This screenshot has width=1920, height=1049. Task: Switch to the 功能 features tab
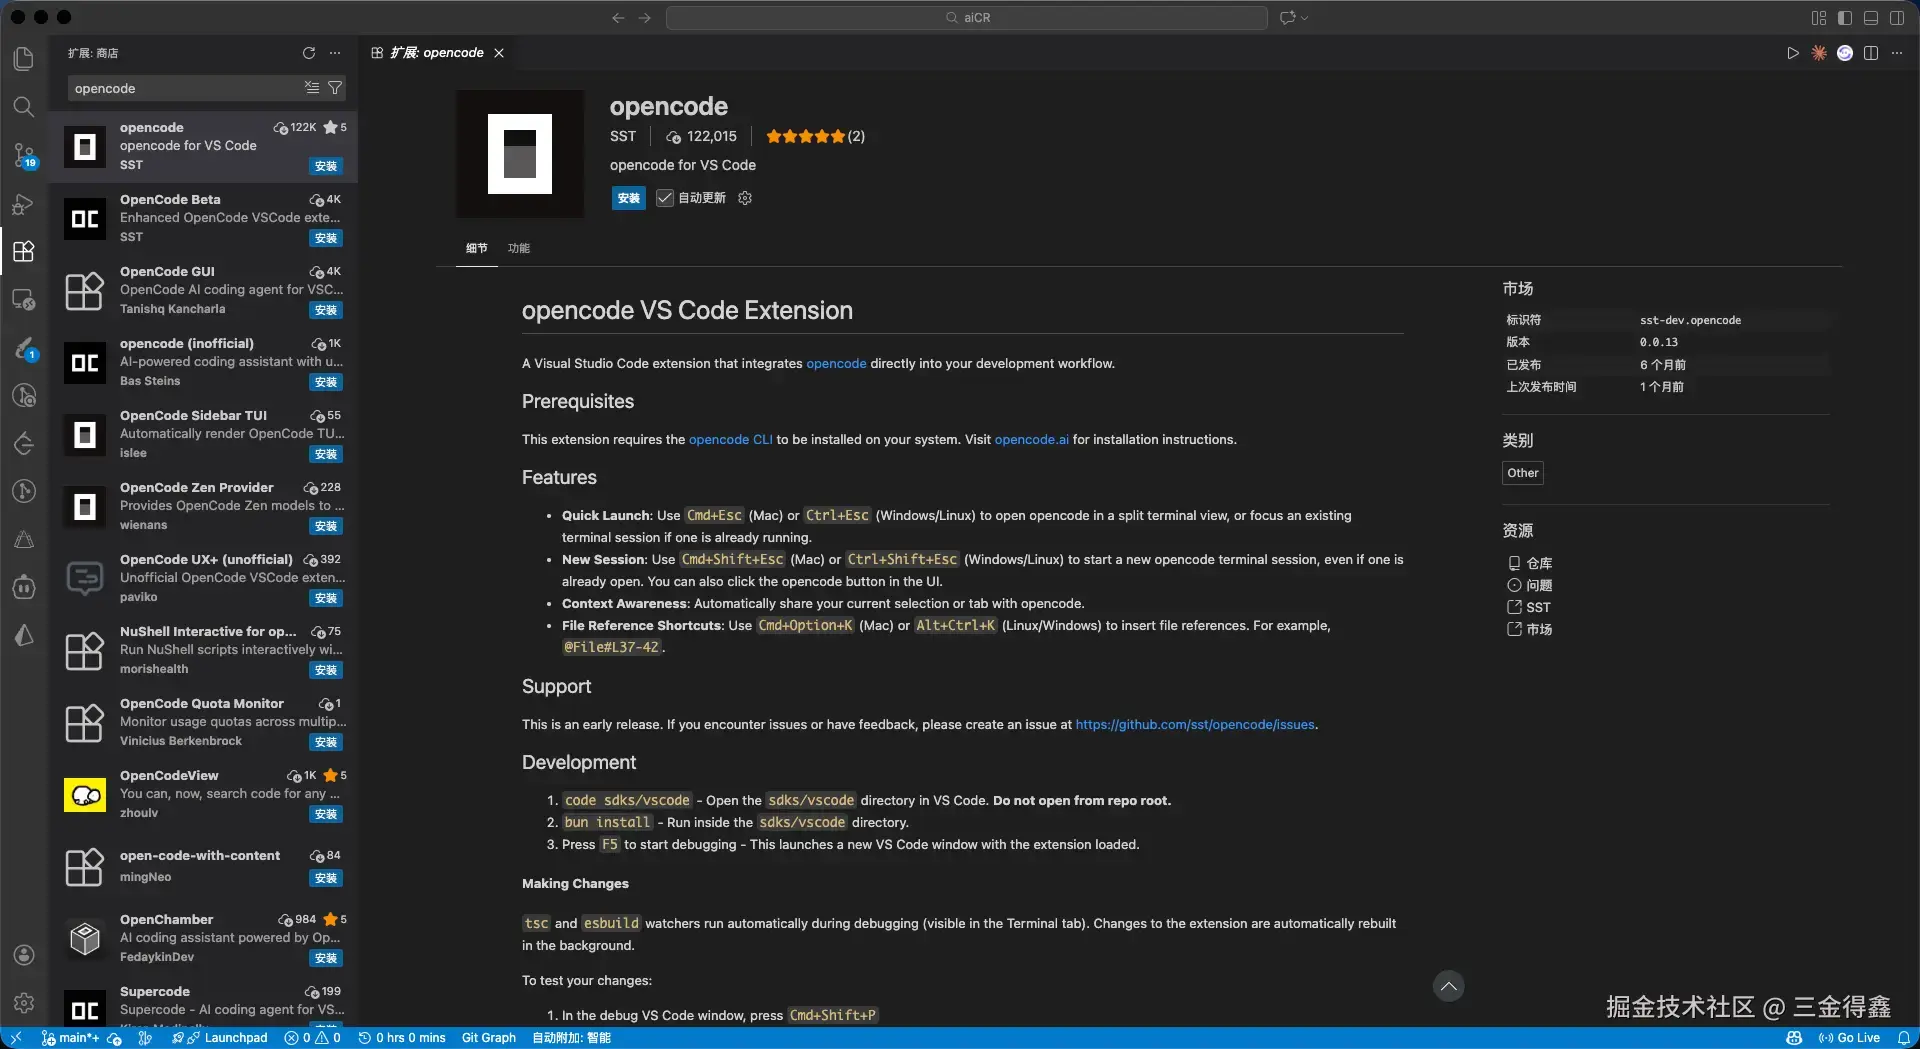pyautogui.click(x=519, y=248)
